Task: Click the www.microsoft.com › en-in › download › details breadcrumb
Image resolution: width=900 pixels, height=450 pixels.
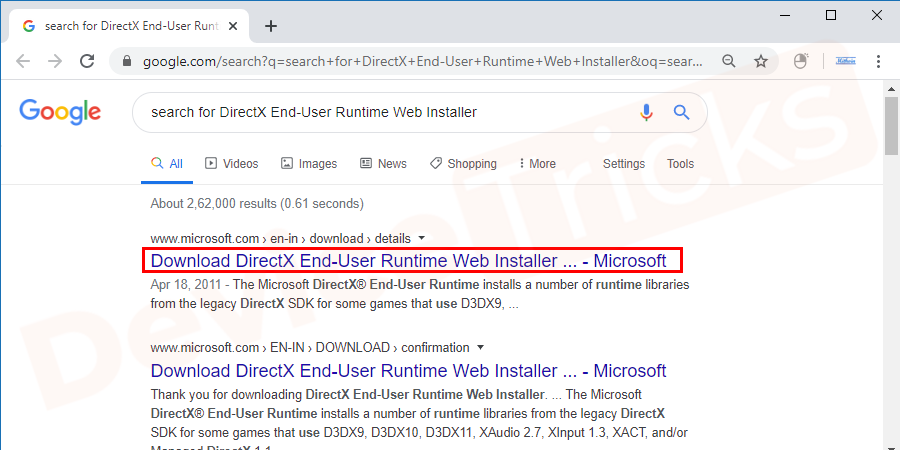Action: point(281,238)
